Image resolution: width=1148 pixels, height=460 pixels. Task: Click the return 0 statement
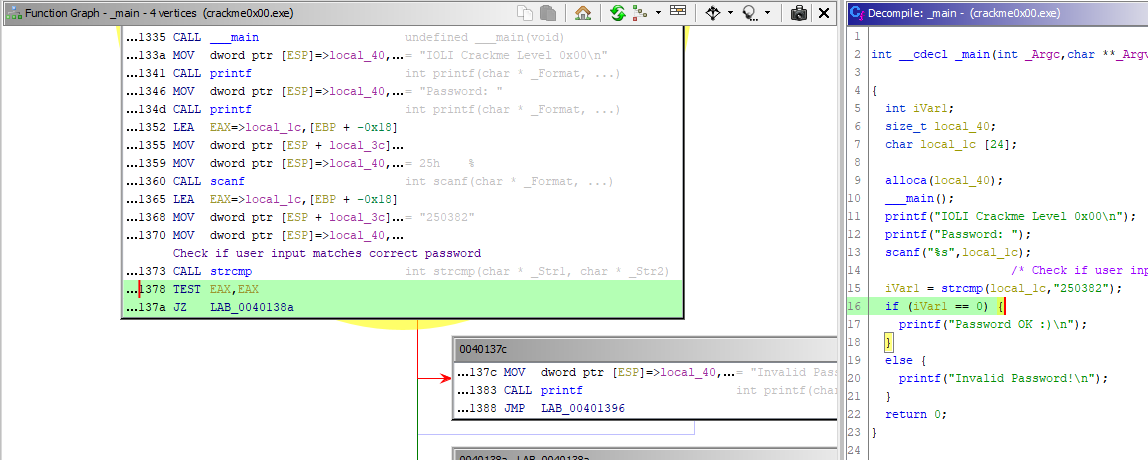(x=916, y=415)
